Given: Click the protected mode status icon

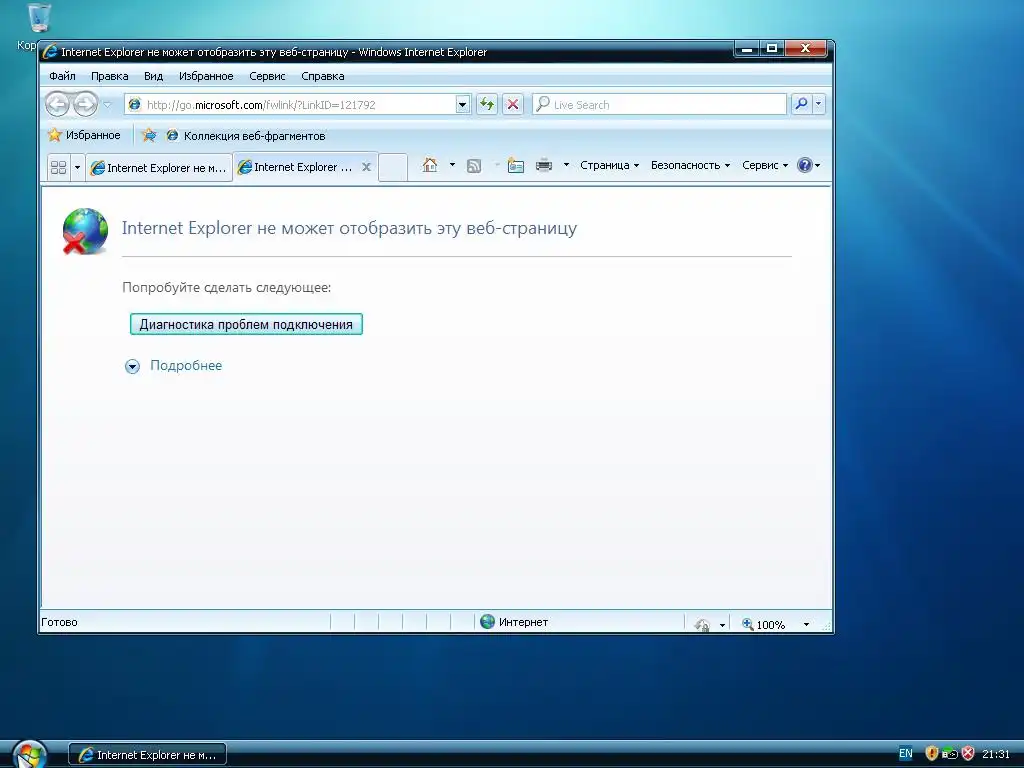Looking at the screenshot, I should tap(702, 625).
